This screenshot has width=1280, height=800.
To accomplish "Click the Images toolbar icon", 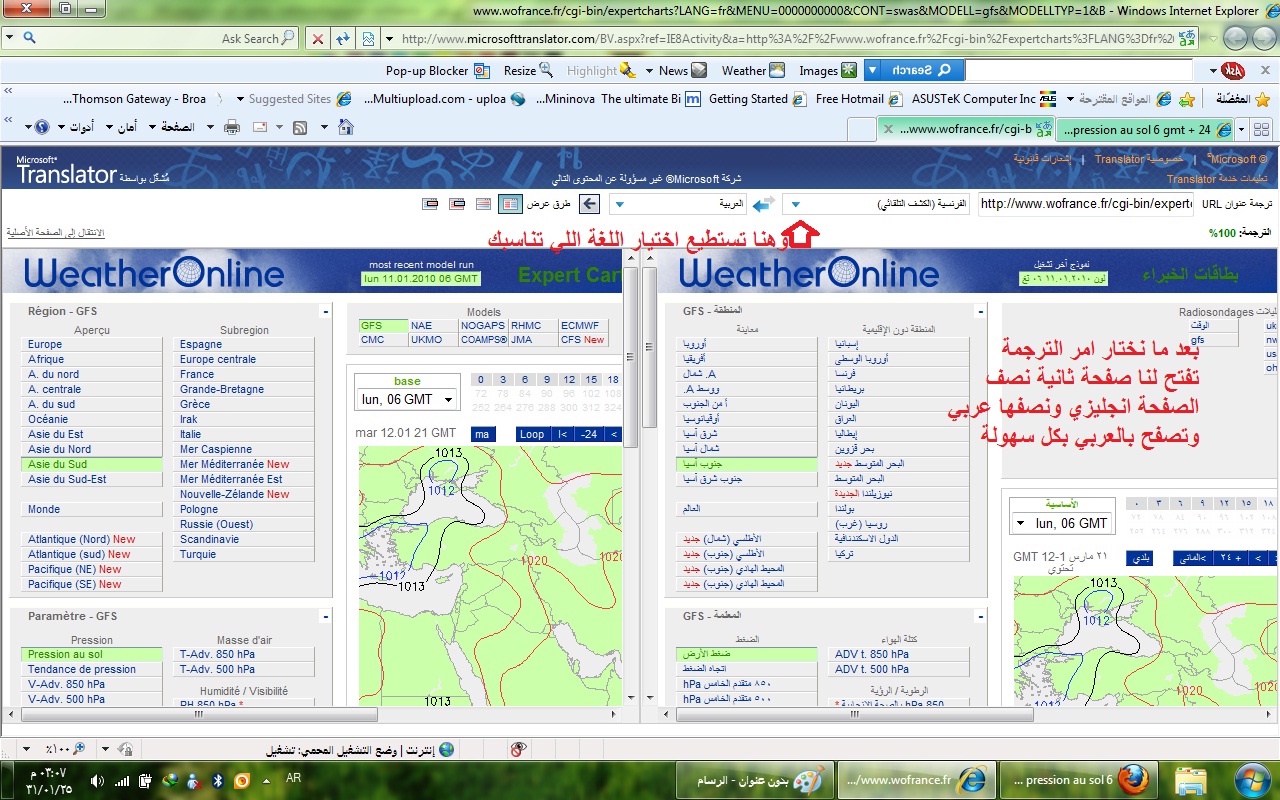I will pyautogui.click(x=849, y=70).
